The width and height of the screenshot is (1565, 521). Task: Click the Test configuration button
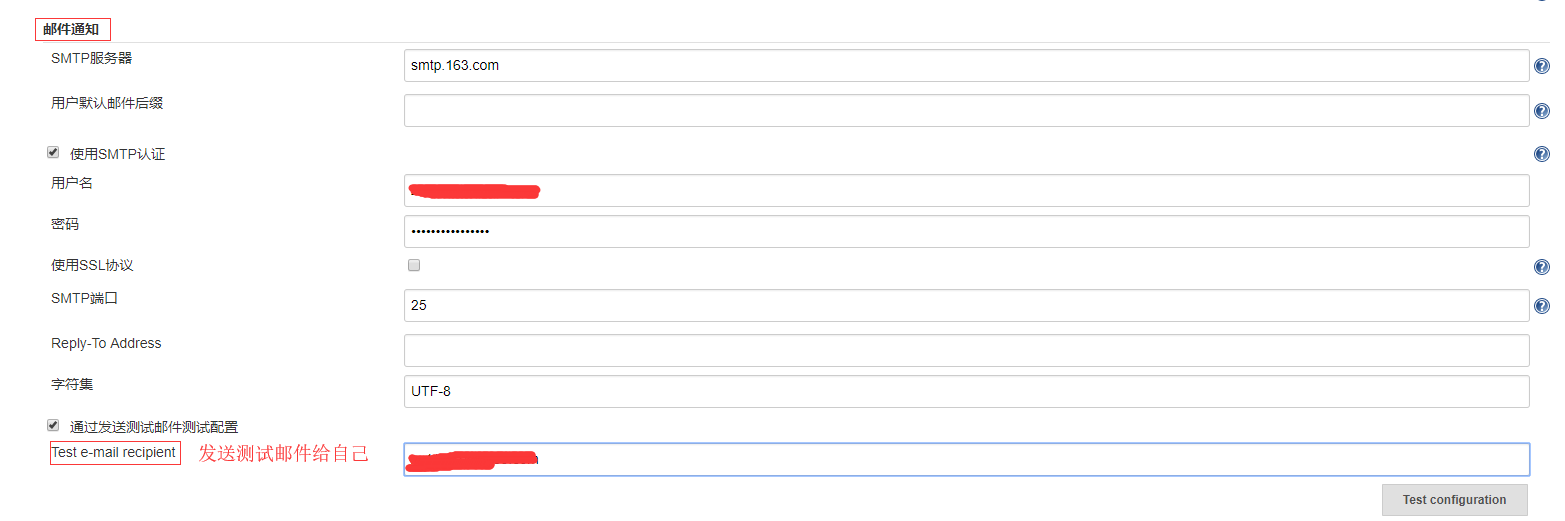(x=1454, y=500)
